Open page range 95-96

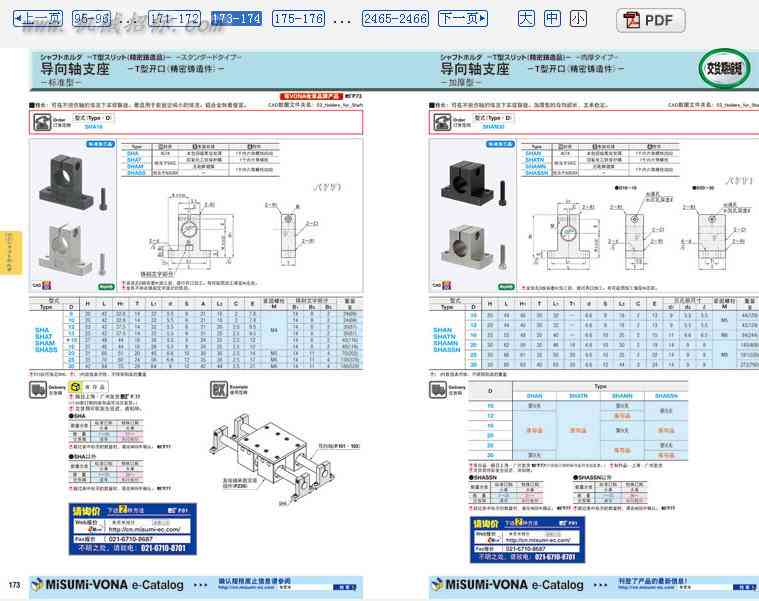coord(91,18)
